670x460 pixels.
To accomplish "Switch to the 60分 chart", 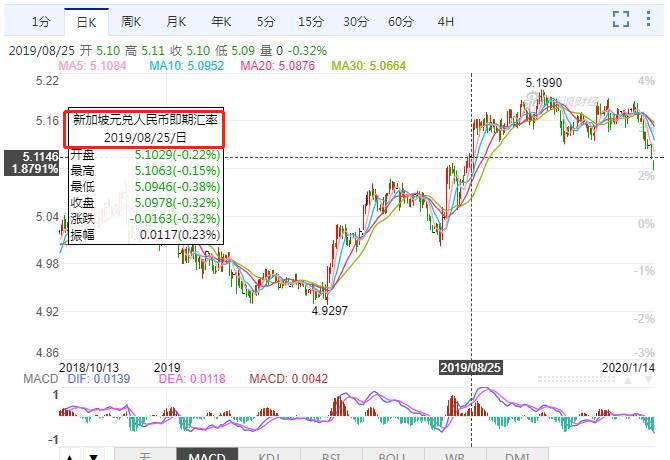I will 401,21.
